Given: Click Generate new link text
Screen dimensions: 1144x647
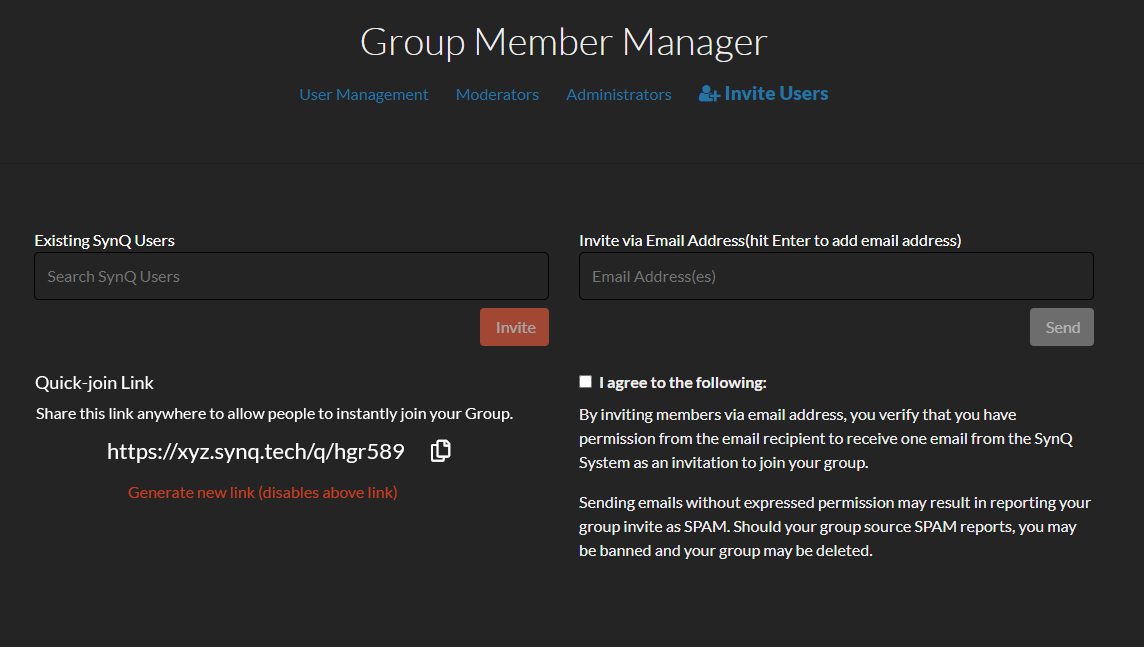Looking at the screenshot, I should pos(263,492).
